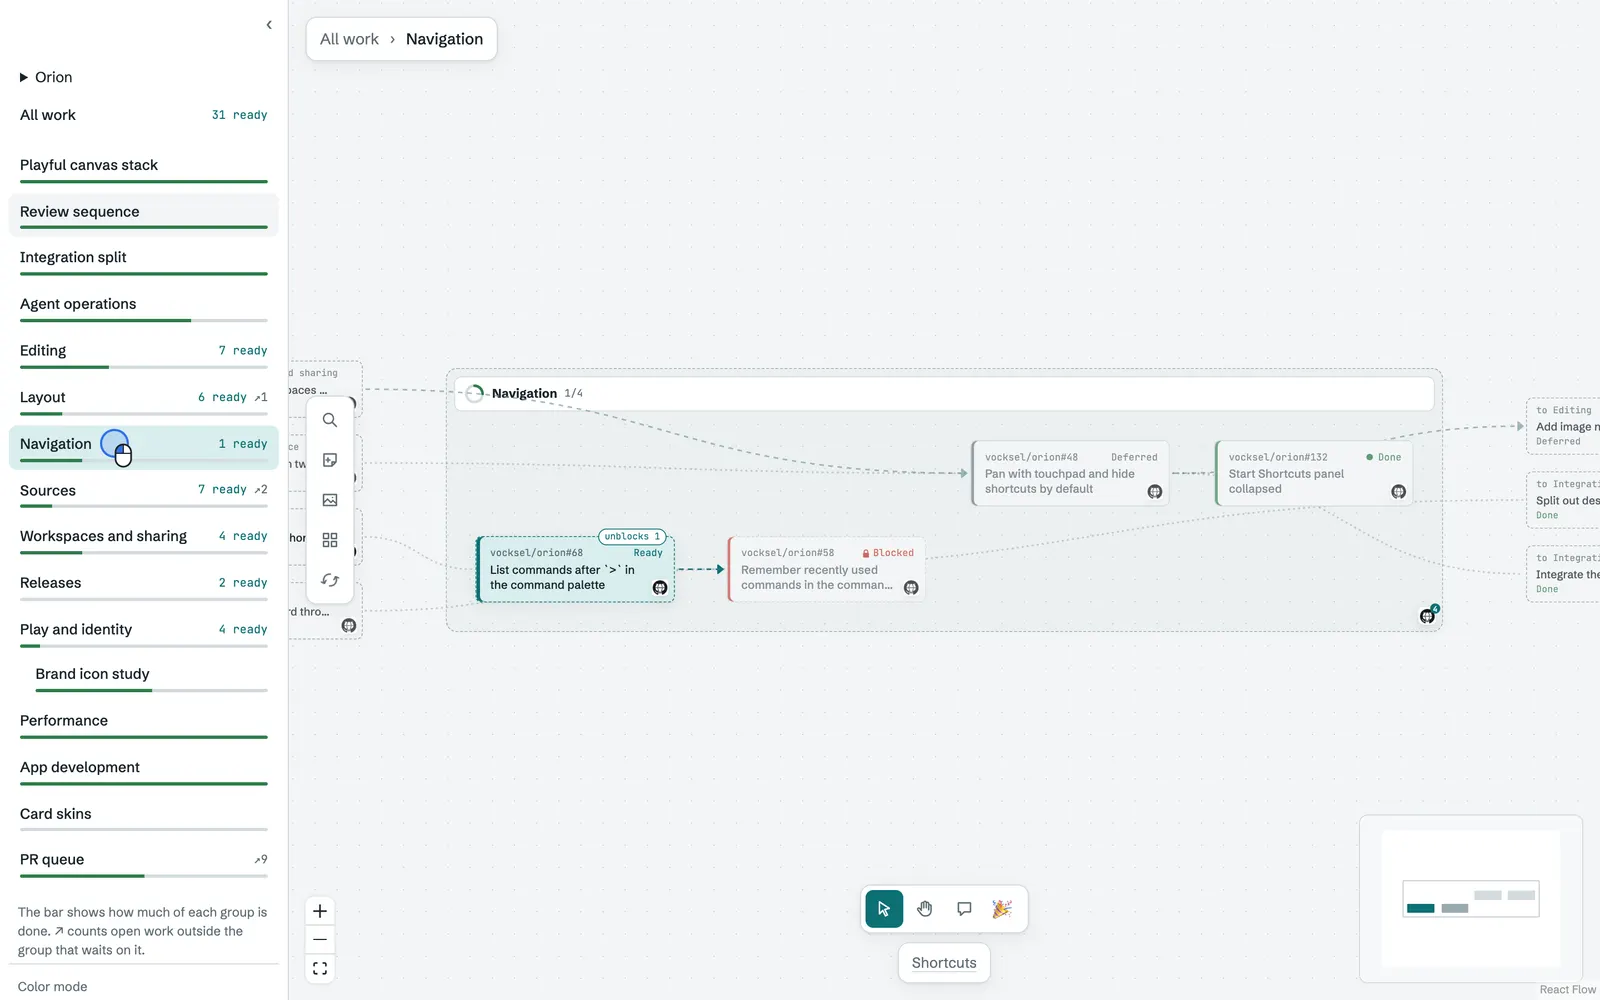Open the Shortcuts panel button
This screenshot has width=1600, height=1000.
(x=944, y=963)
